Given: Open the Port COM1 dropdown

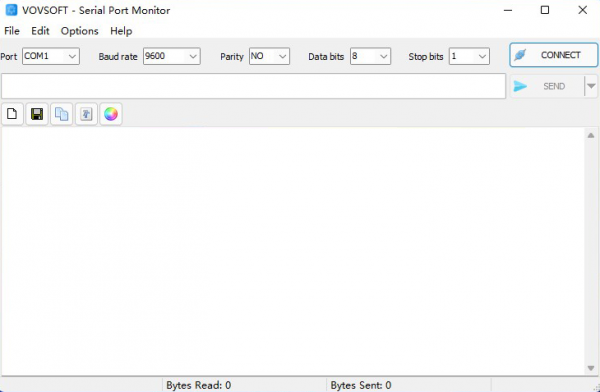Looking at the screenshot, I should [51, 56].
